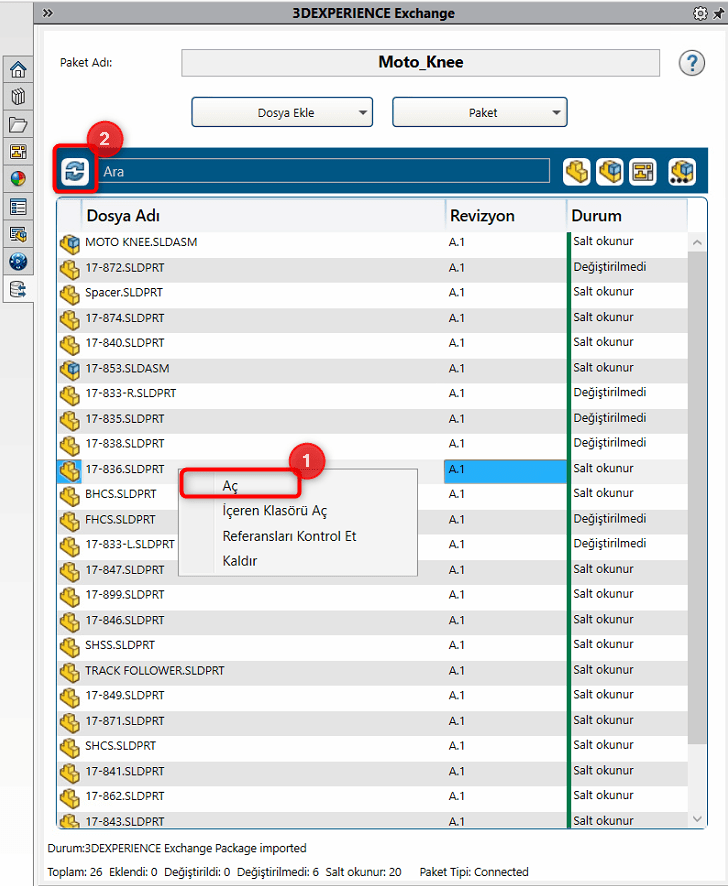This screenshot has height=886, width=728.
Task: Open the Paket dropdown
Action: point(480,112)
